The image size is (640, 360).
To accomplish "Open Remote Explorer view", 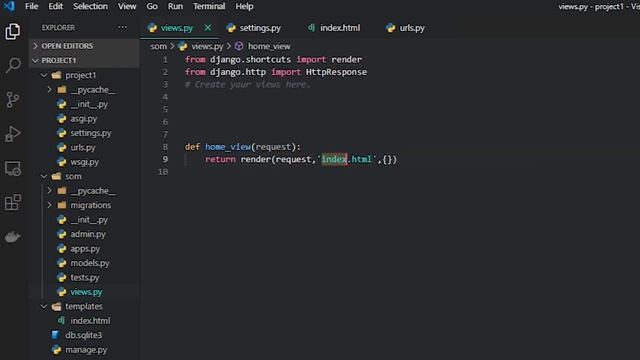I will (13, 168).
